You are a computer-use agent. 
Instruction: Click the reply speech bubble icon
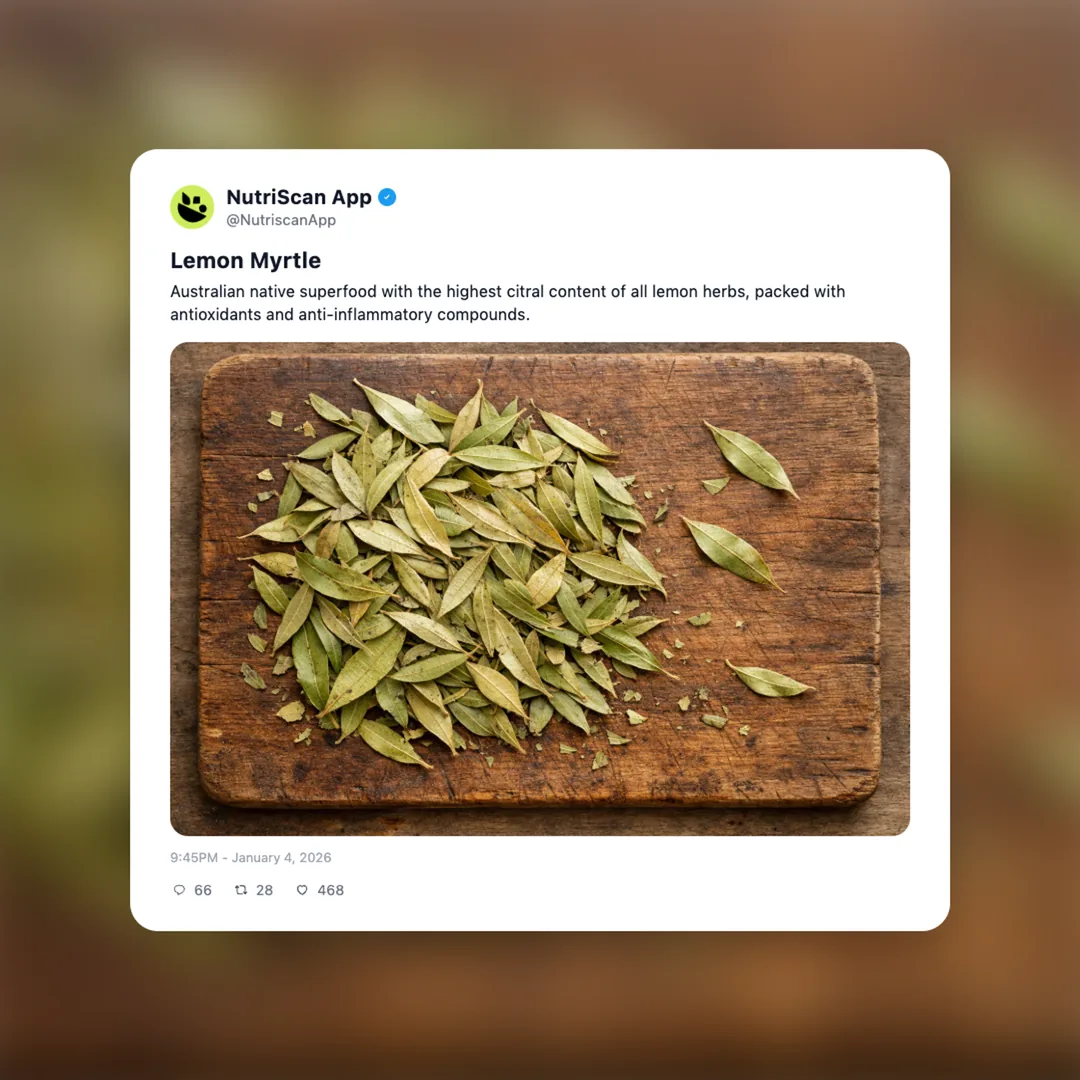179,890
